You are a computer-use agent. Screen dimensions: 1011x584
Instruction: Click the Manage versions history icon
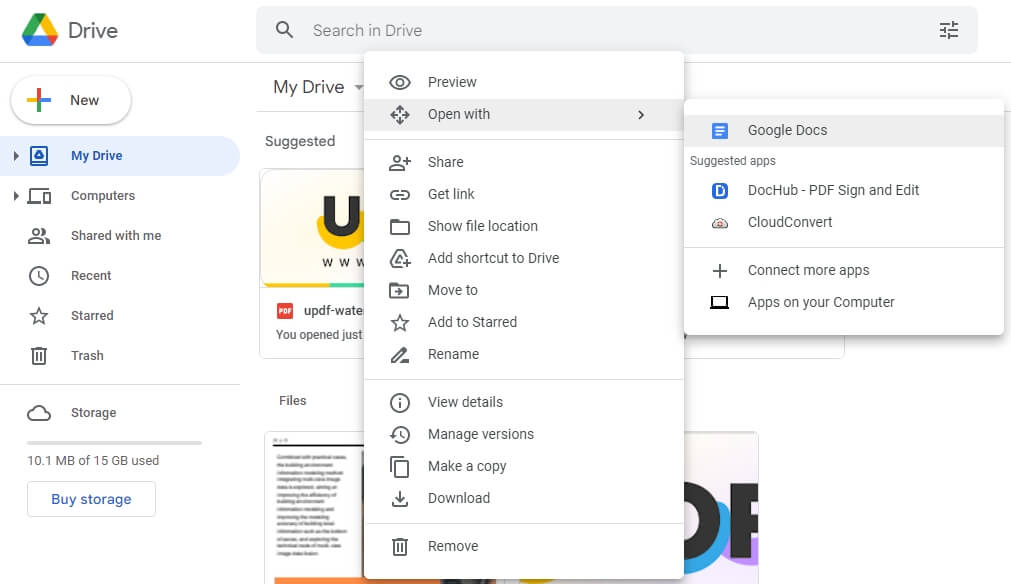pos(400,434)
